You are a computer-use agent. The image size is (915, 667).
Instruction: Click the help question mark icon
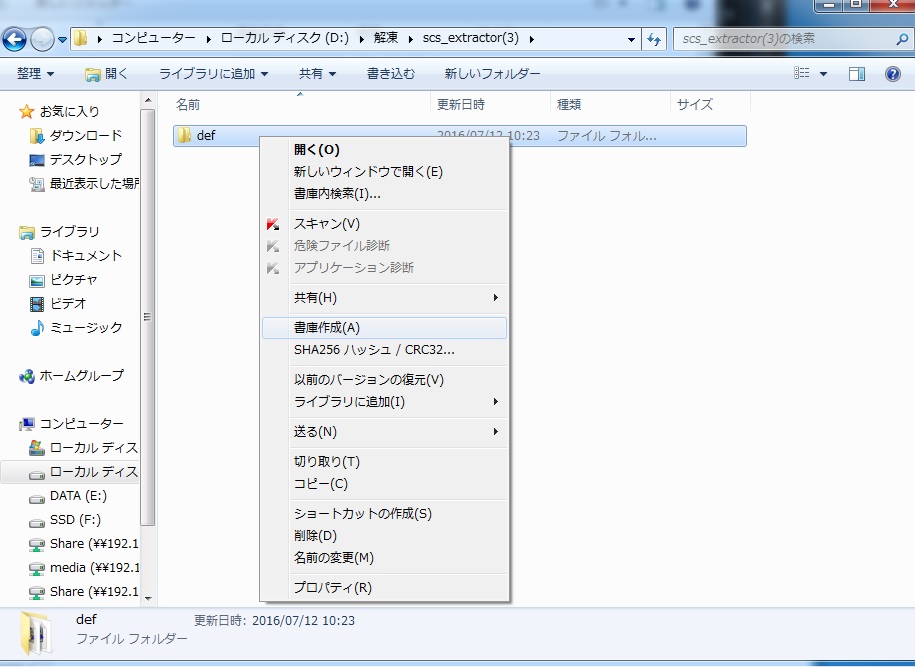pos(892,74)
